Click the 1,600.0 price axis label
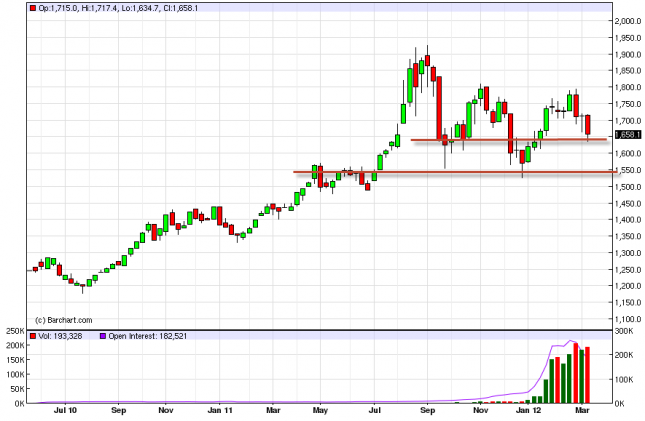 click(x=628, y=154)
